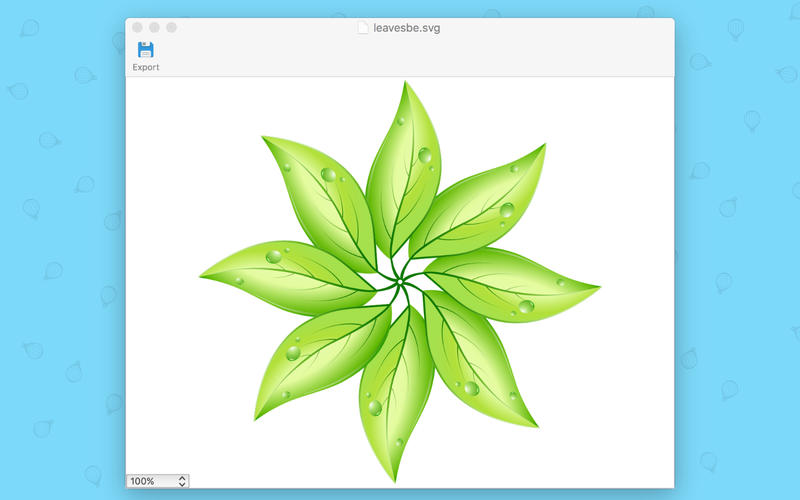The image size is (800, 500).
Task: Maximize the leavesbe.svg window
Action: tap(171, 28)
